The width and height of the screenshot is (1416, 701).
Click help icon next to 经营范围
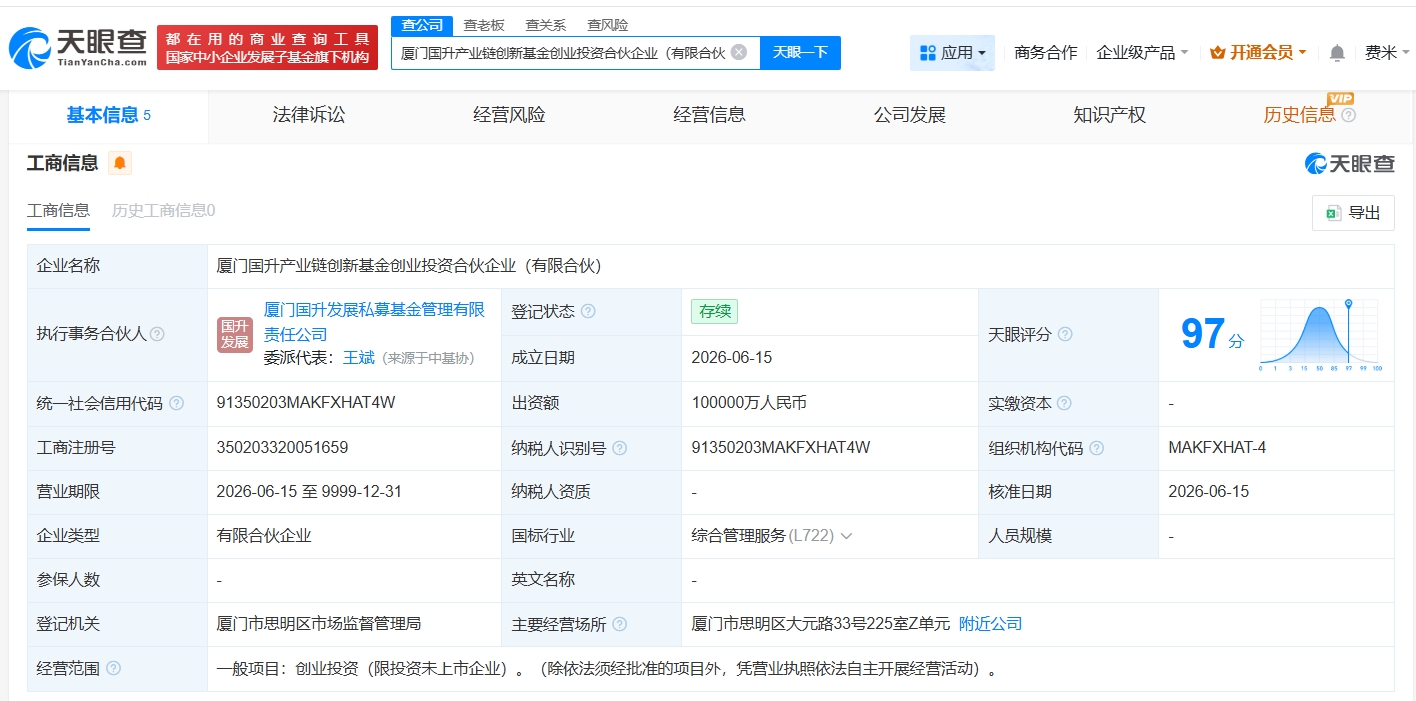113,668
